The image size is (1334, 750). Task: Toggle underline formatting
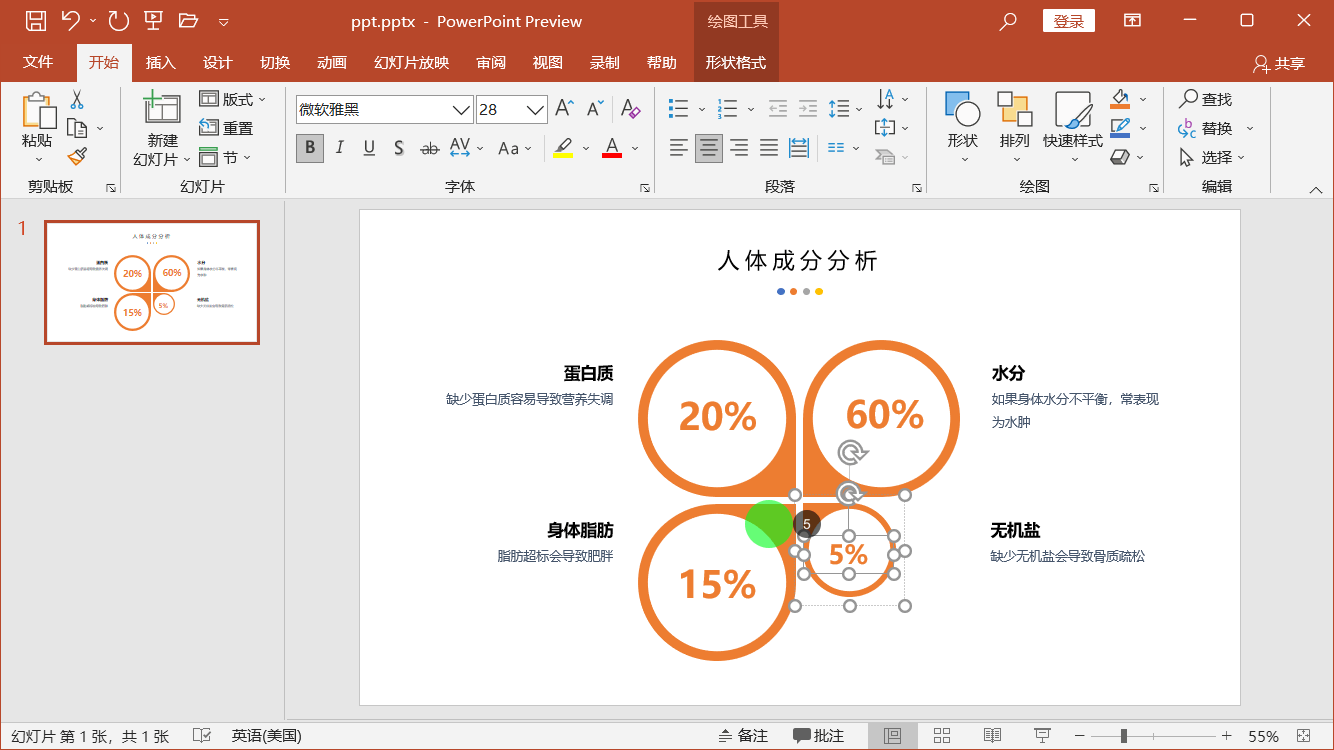click(x=368, y=147)
